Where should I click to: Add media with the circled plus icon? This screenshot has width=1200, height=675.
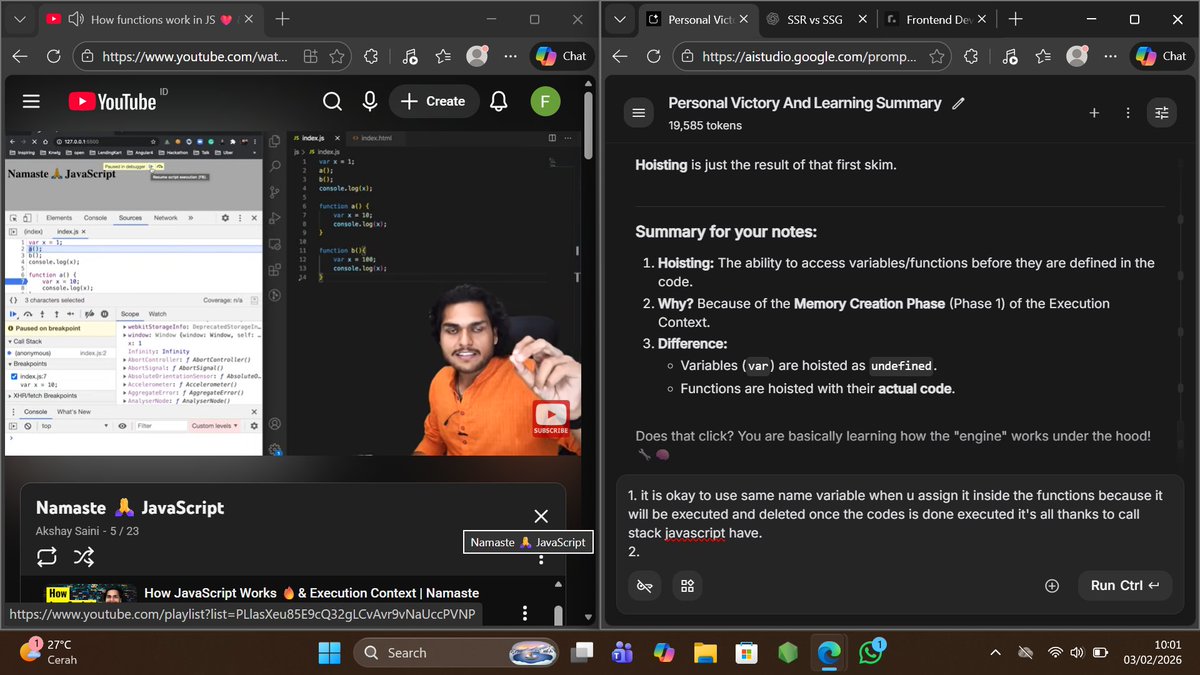[1051, 586]
